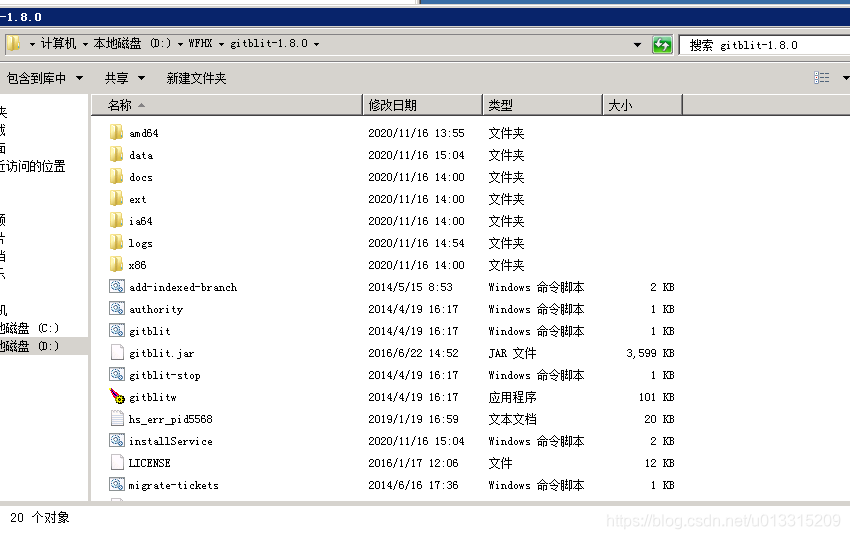This screenshot has height=539, width=850.
Task: Click the 3,599 KB size value
Action: [651, 353]
